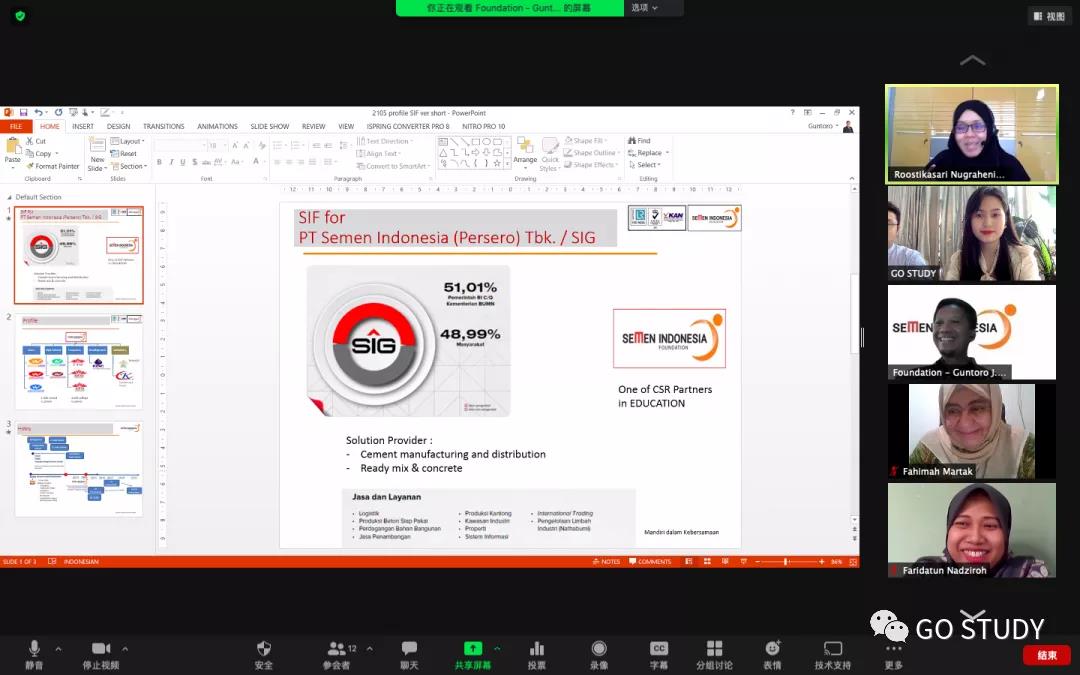The image size is (1080, 675).
Task: Open Breakout Rooms in the Zoom toolbar
Action: 714,654
